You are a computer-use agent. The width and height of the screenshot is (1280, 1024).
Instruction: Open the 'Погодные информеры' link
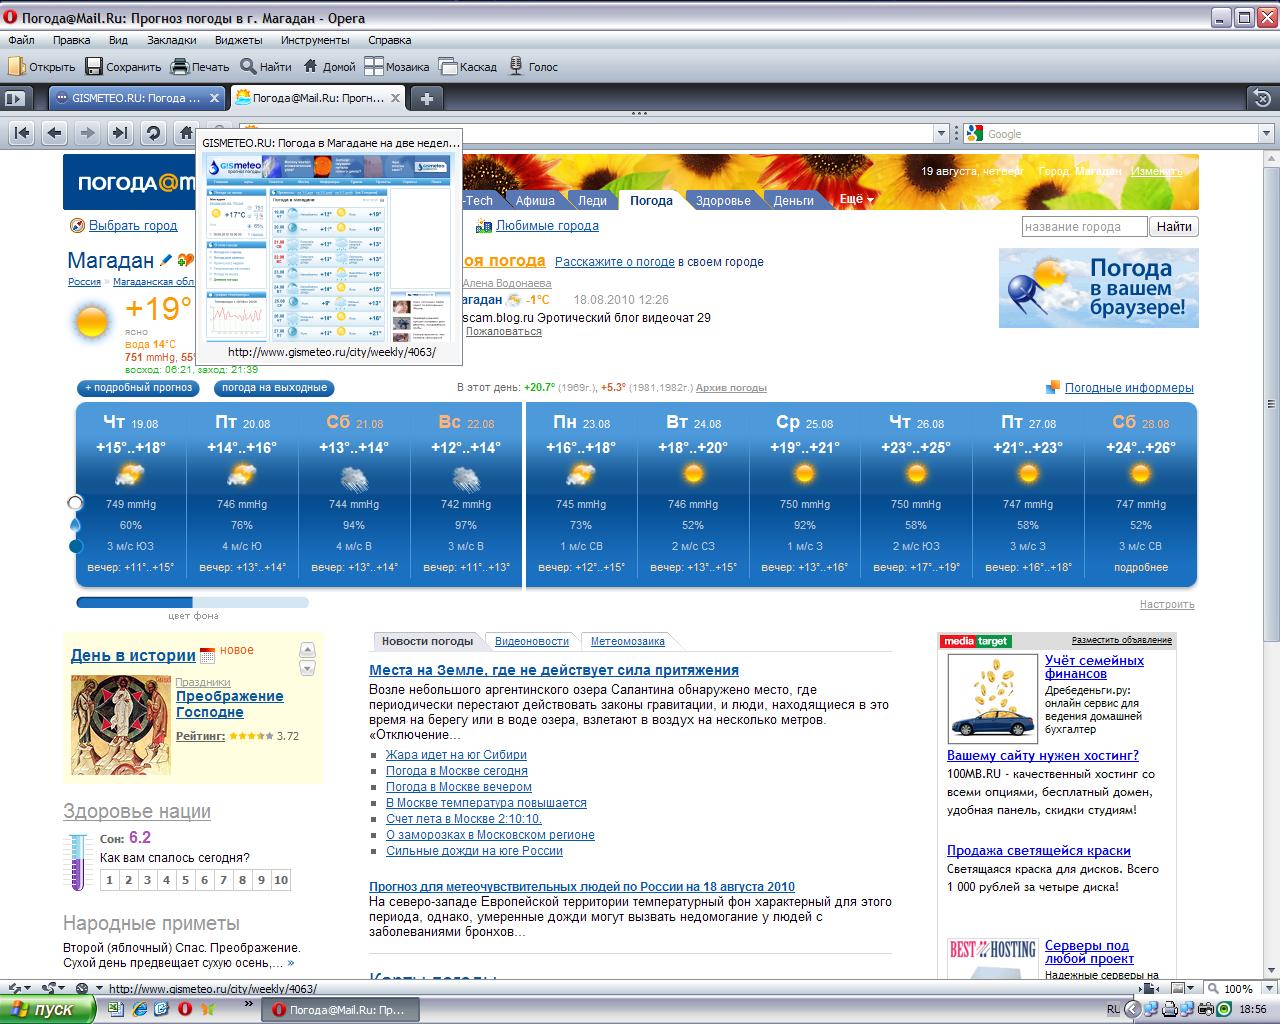pos(1128,388)
